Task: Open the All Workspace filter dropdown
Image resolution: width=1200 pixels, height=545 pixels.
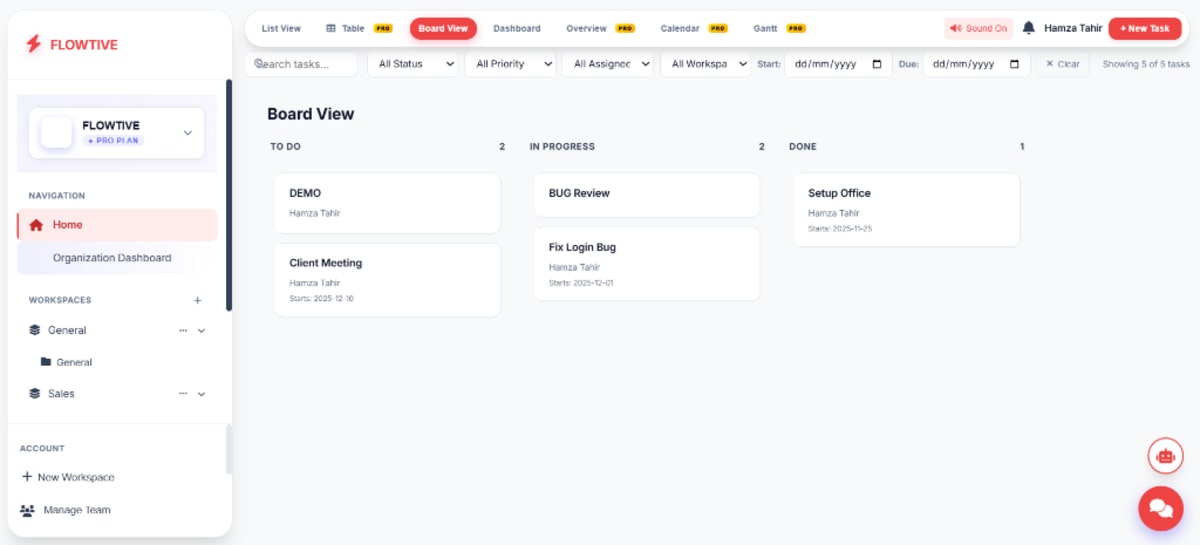Action: click(x=705, y=64)
